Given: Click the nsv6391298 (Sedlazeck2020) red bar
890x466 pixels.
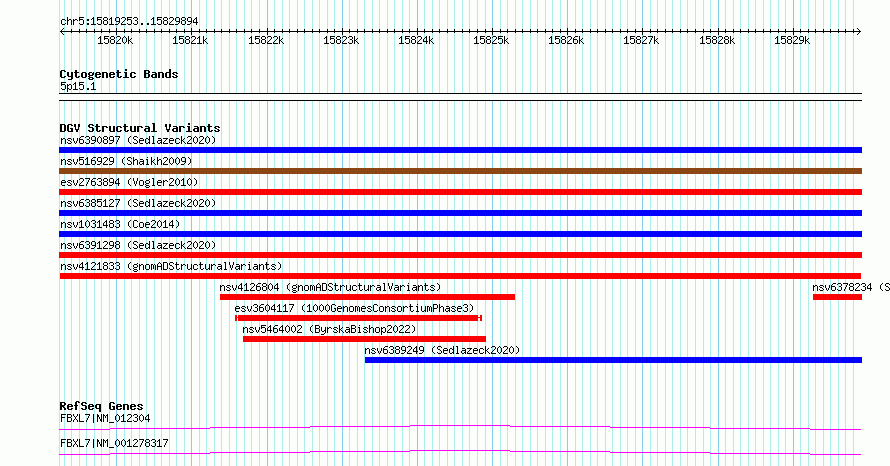Looking at the screenshot, I should [460, 255].
